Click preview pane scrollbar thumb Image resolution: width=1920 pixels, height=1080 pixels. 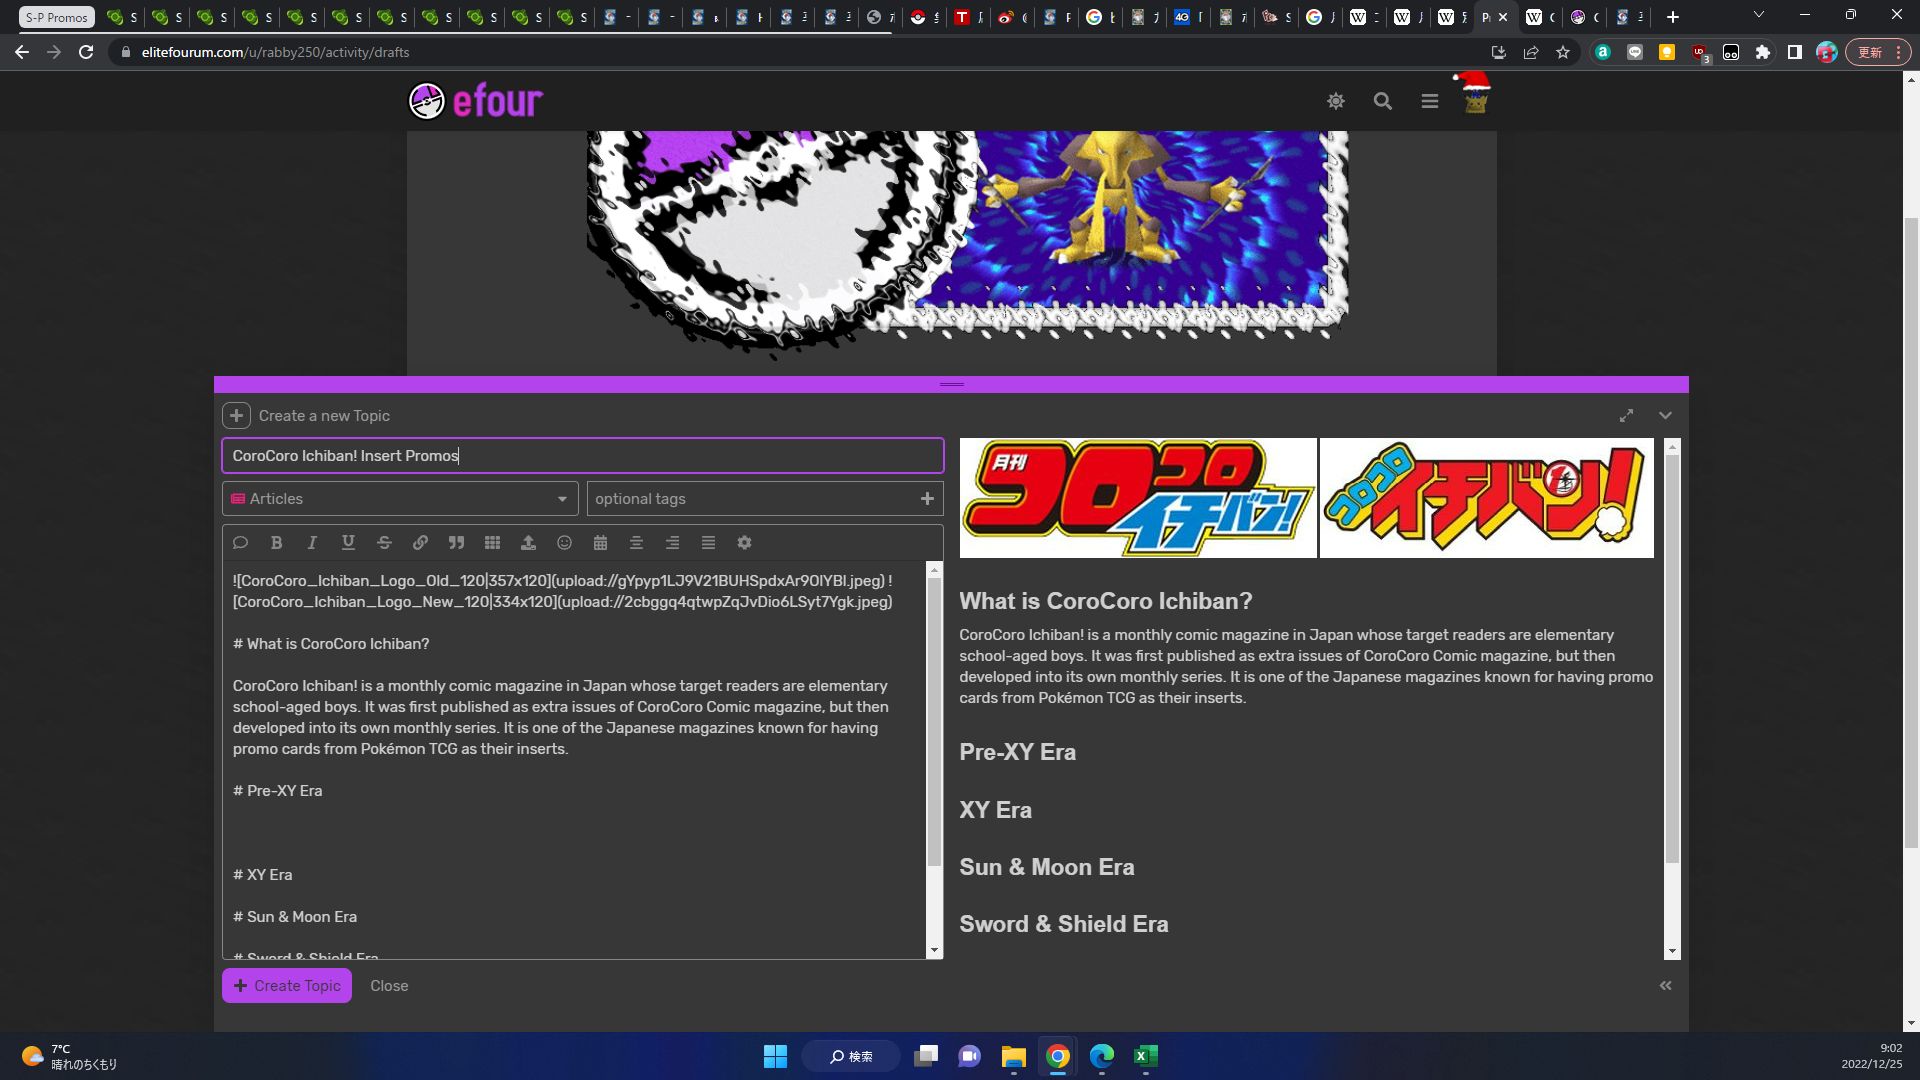[1672, 660]
